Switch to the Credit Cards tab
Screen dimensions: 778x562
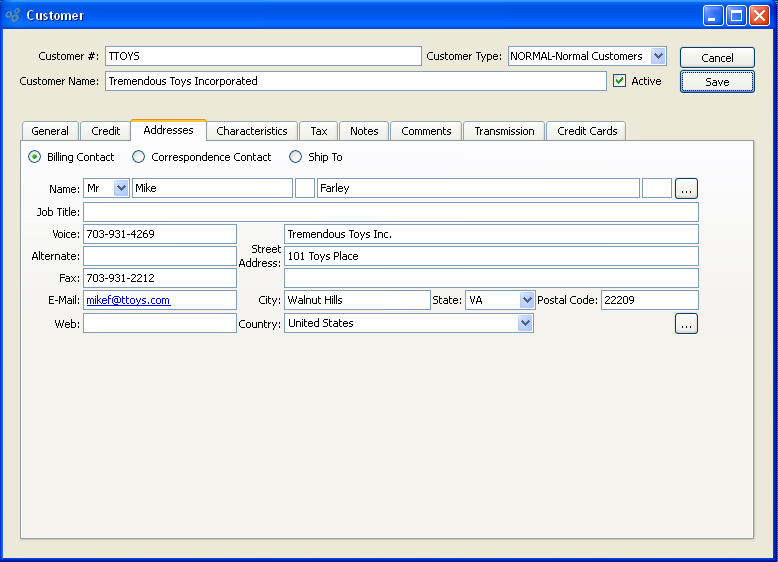tap(586, 131)
